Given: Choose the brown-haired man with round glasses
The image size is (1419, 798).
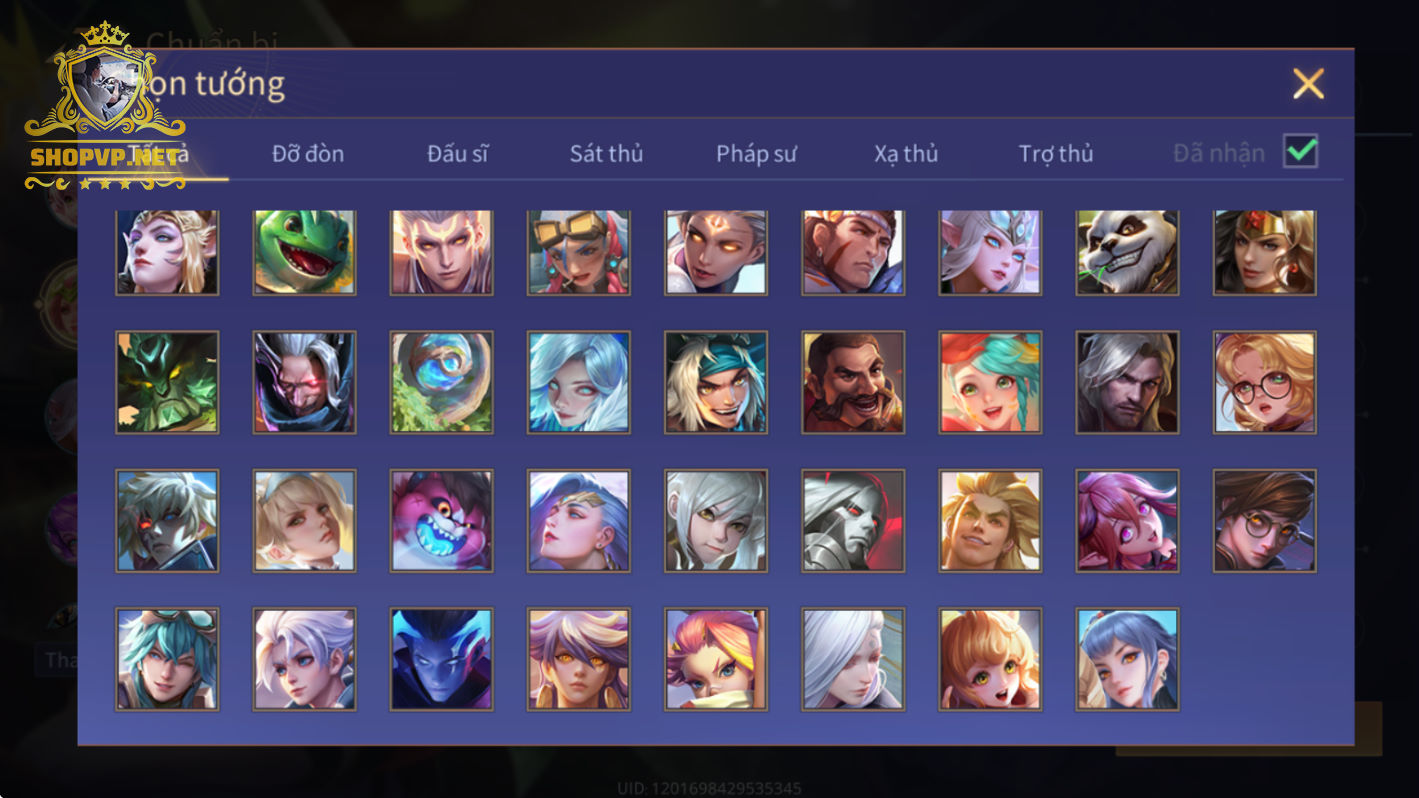Looking at the screenshot, I should (1264, 521).
